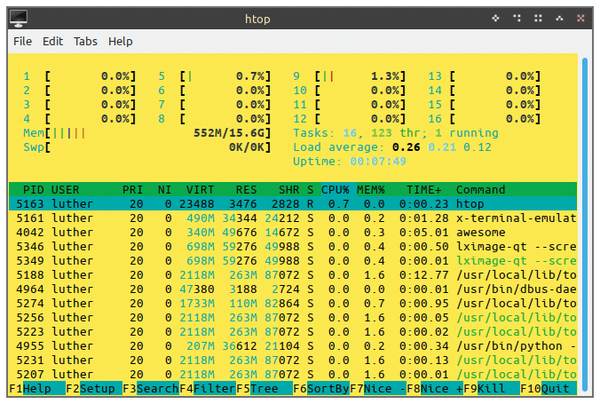Screen dimensions: 600x404
Task: Sort by SHR column header
Action: click(x=289, y=189)
